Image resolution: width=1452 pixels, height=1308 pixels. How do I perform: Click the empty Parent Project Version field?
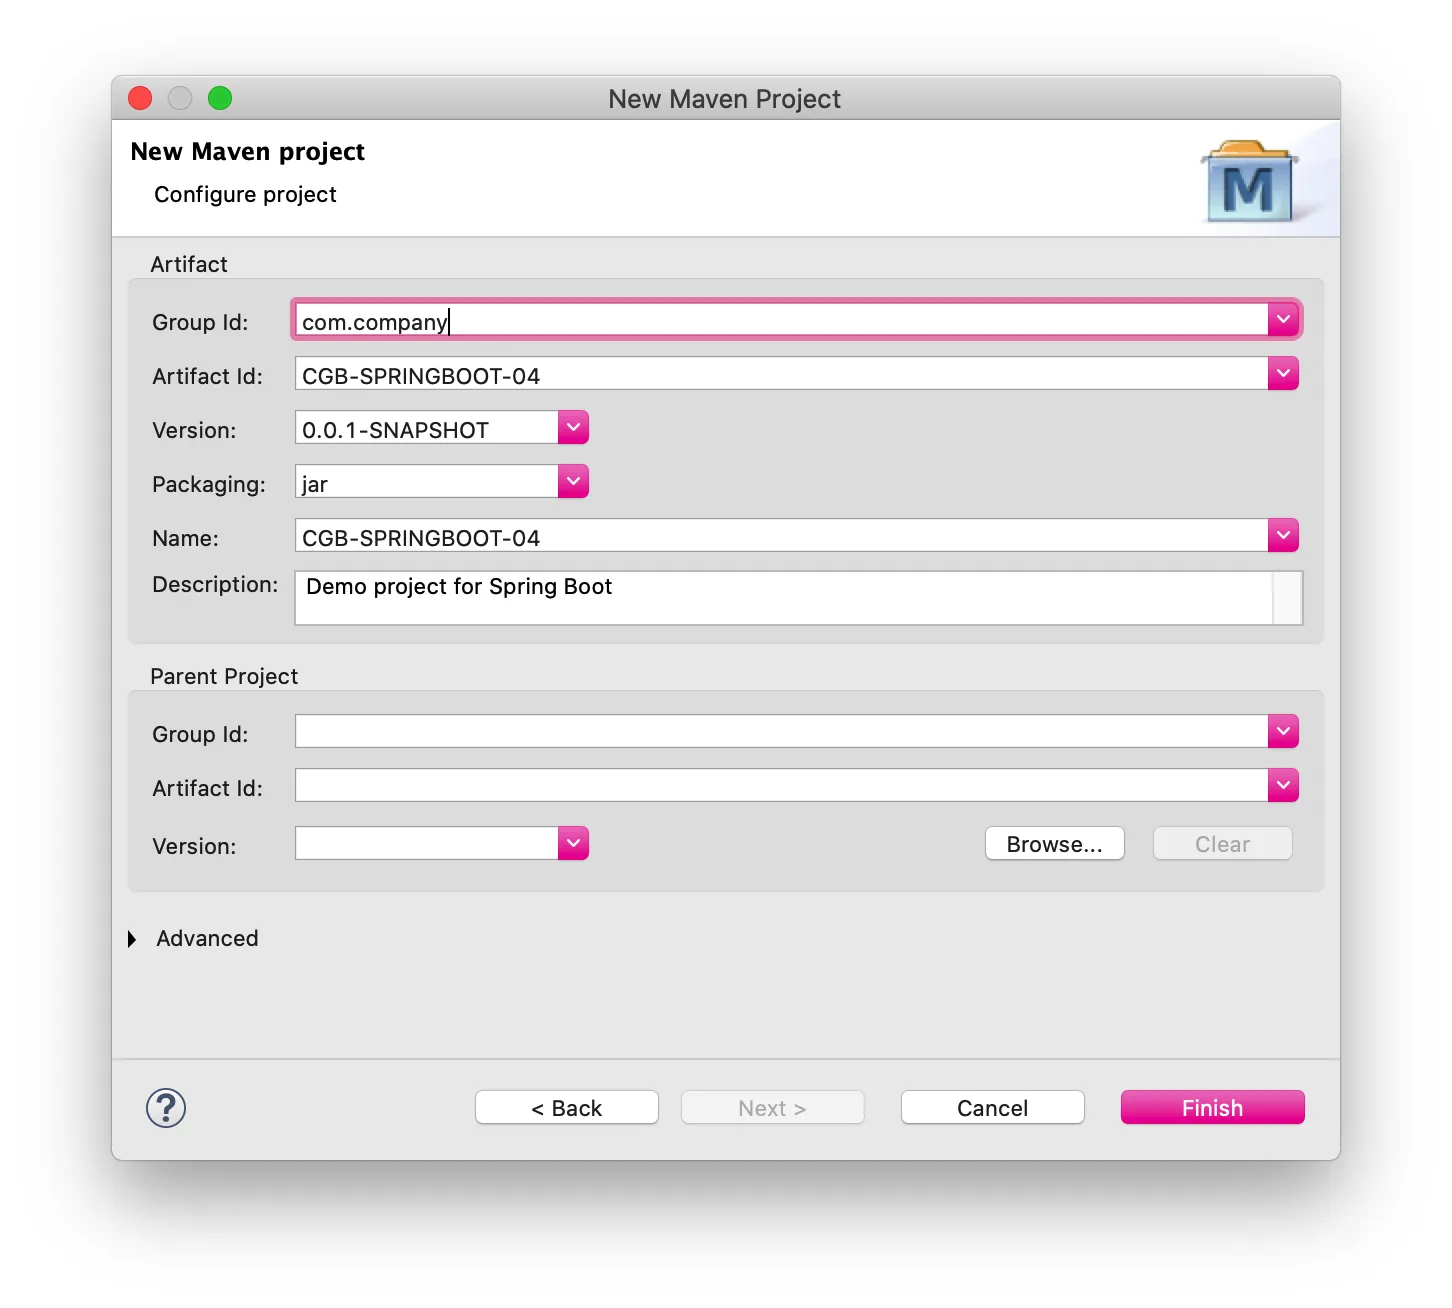click(x=427, y=844)
